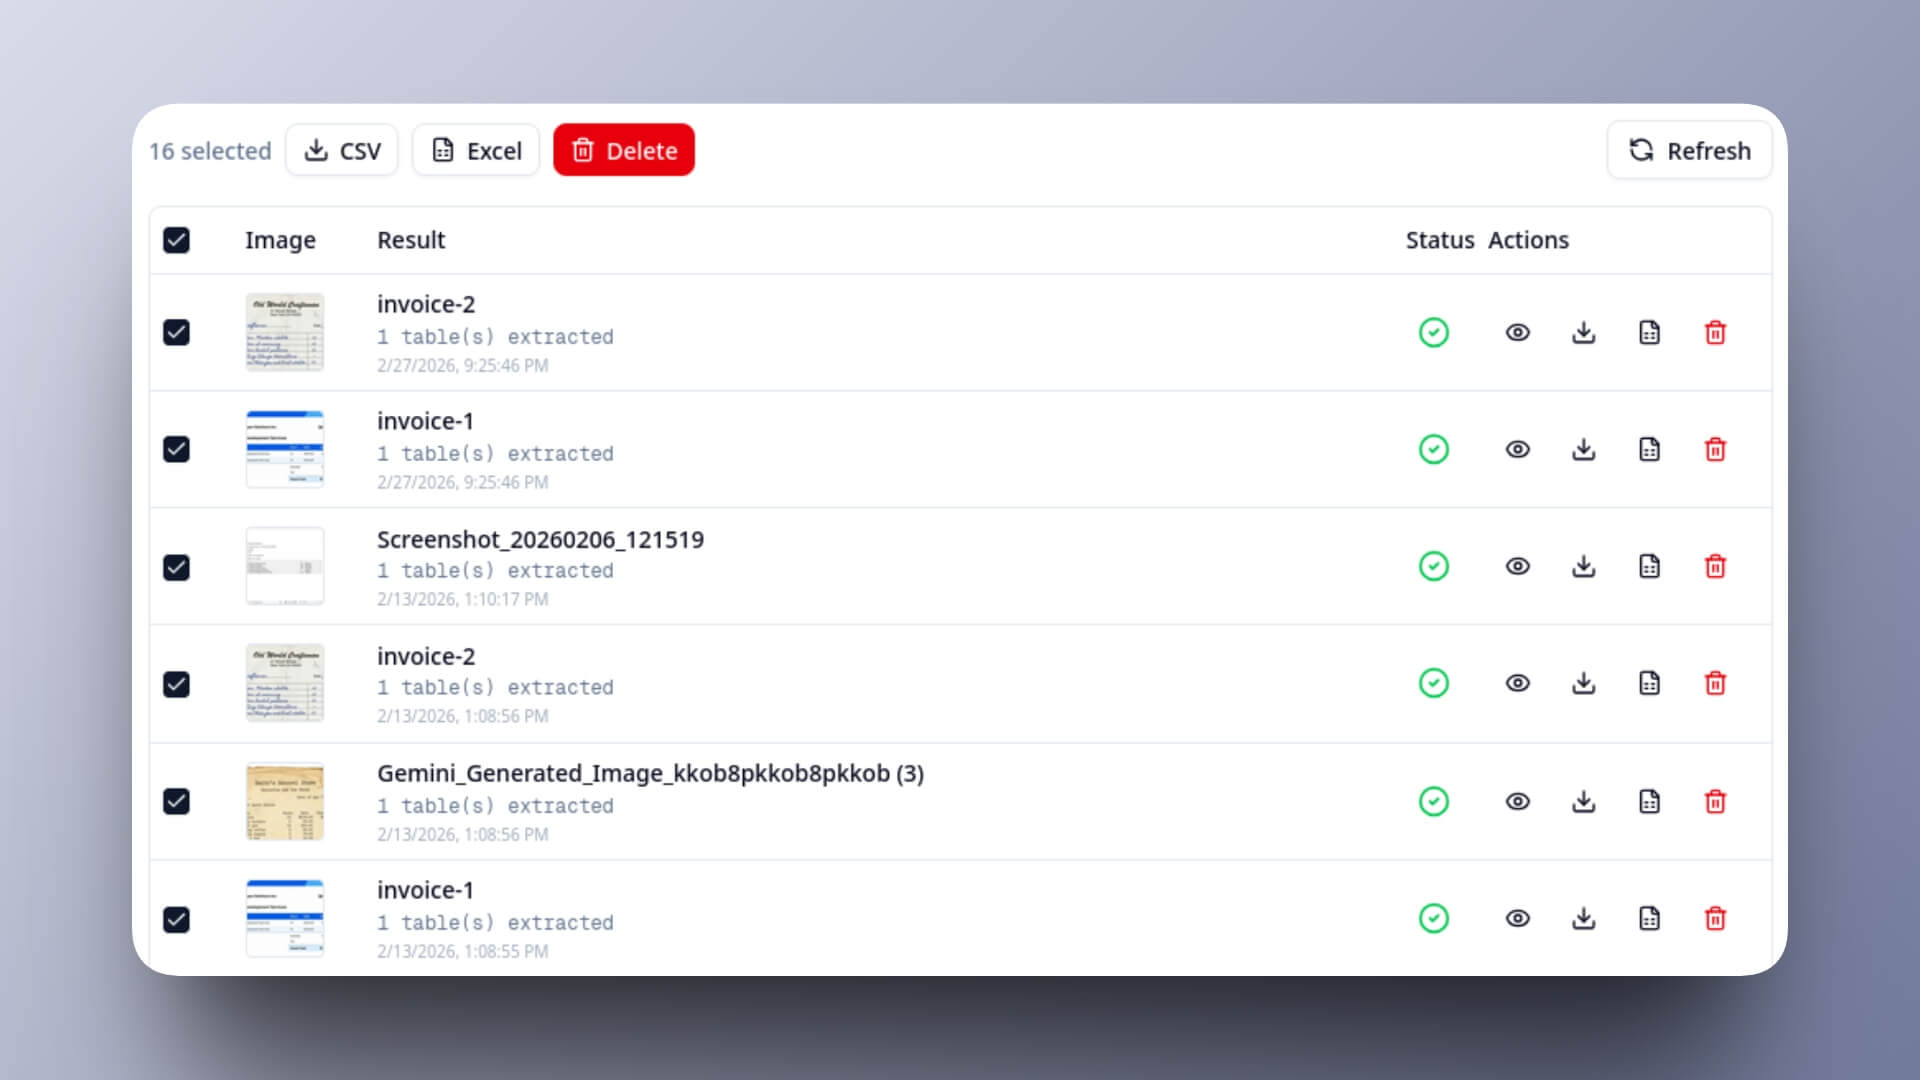
Task: Uncheck the 9:25:46 PM invoice-1 row
Action: (x=176, y=449)
